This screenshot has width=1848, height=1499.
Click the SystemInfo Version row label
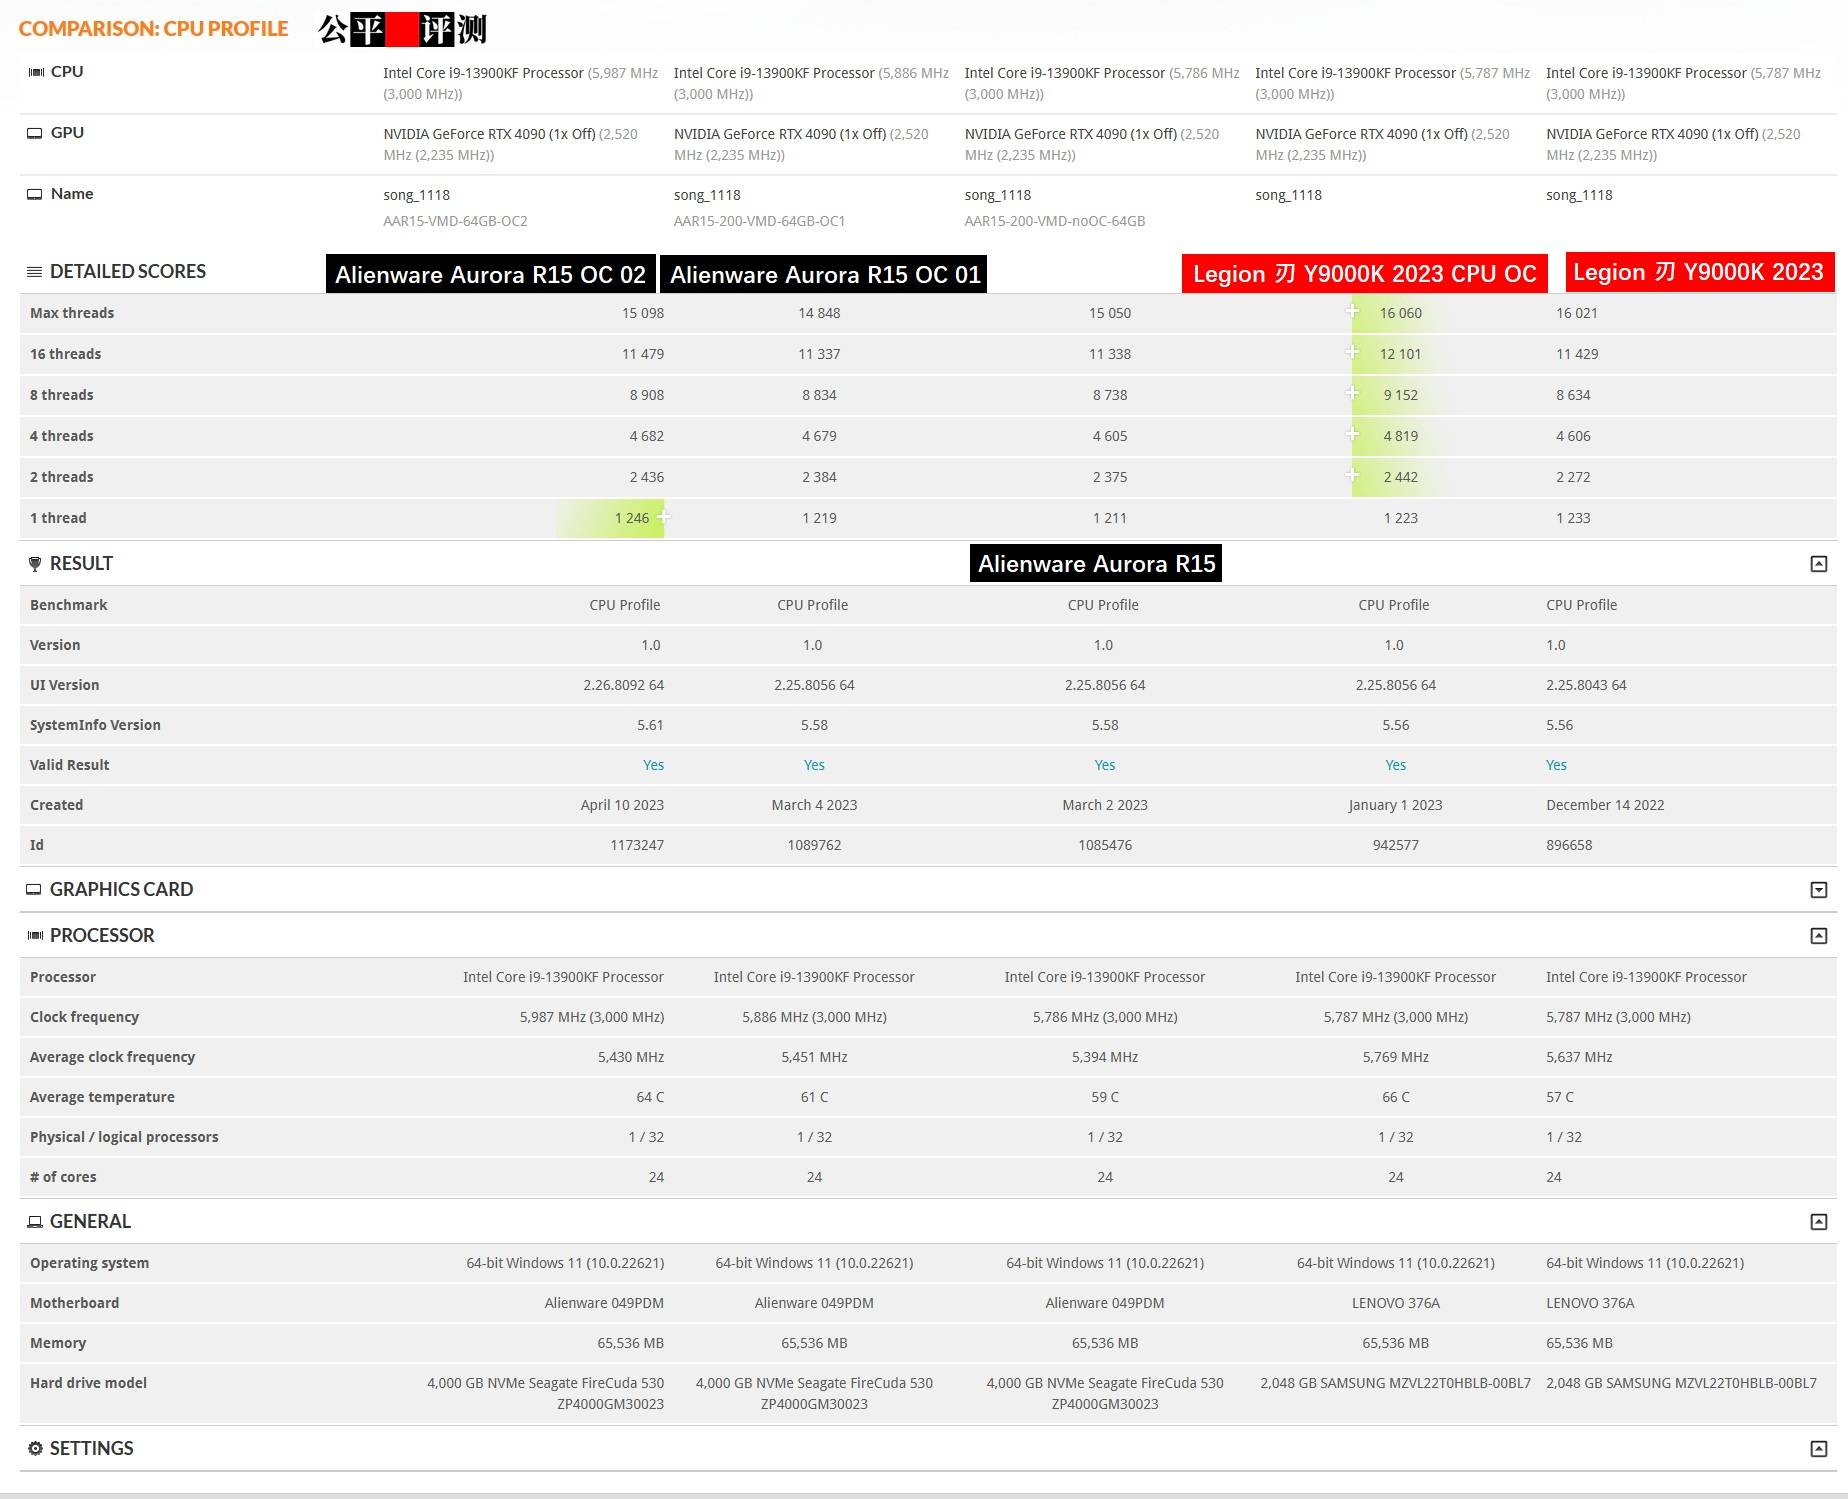coord(95,725)
